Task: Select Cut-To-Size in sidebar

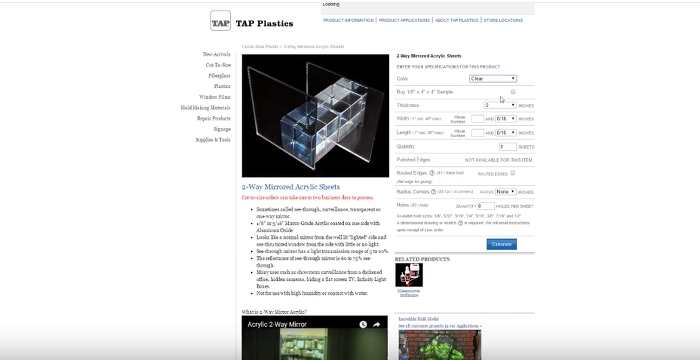Action: (218, 65)
